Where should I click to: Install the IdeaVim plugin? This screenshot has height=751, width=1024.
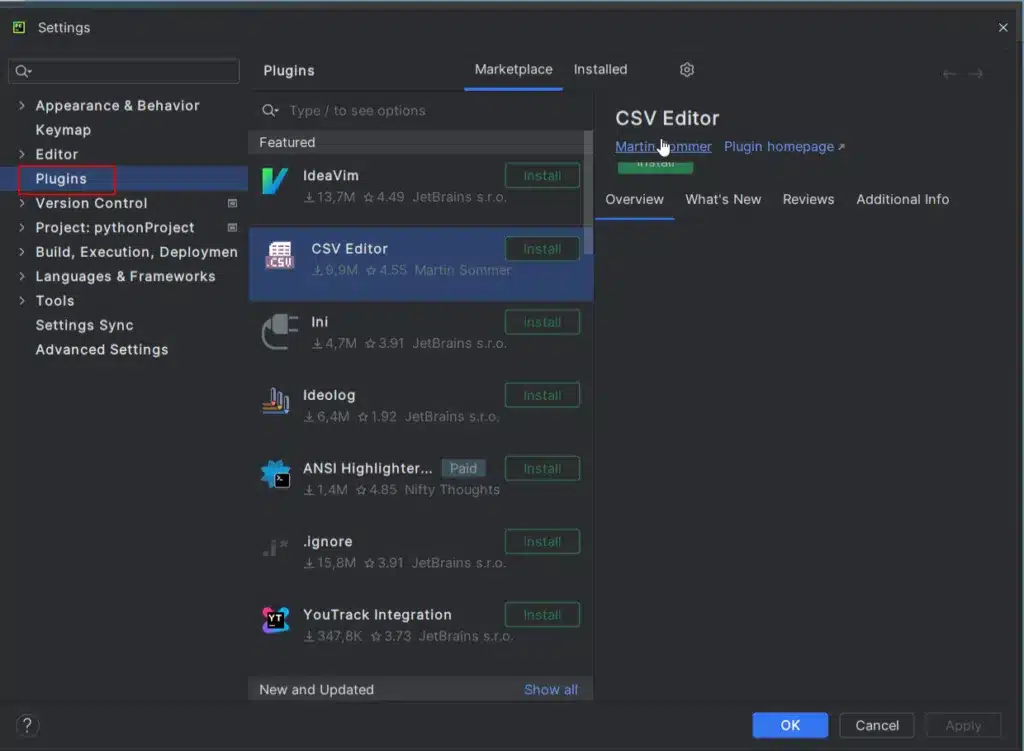pyautogui.click(x=542, y=176)
